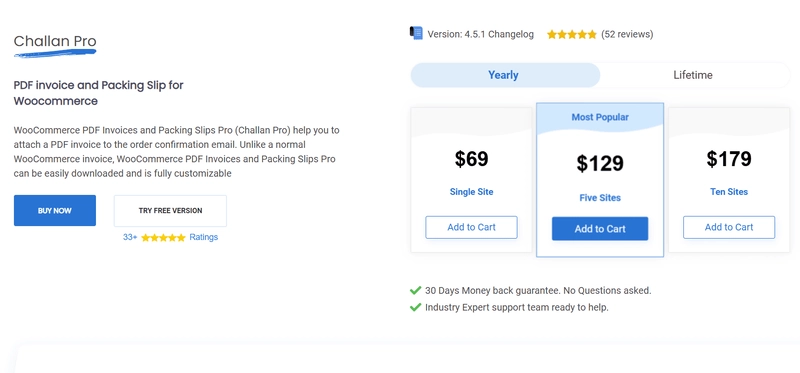This screenshot has height=373, width=800.
Task: Click the BUY NOW button
Action: [x=55, y=210]
